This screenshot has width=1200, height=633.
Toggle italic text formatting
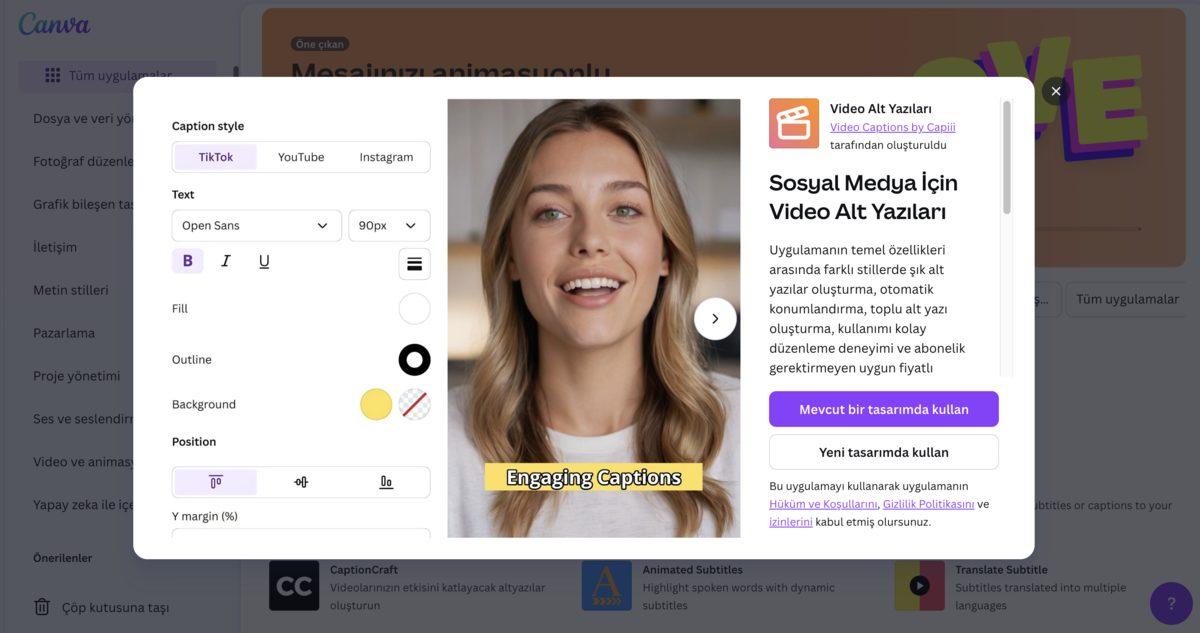[226, 261]
